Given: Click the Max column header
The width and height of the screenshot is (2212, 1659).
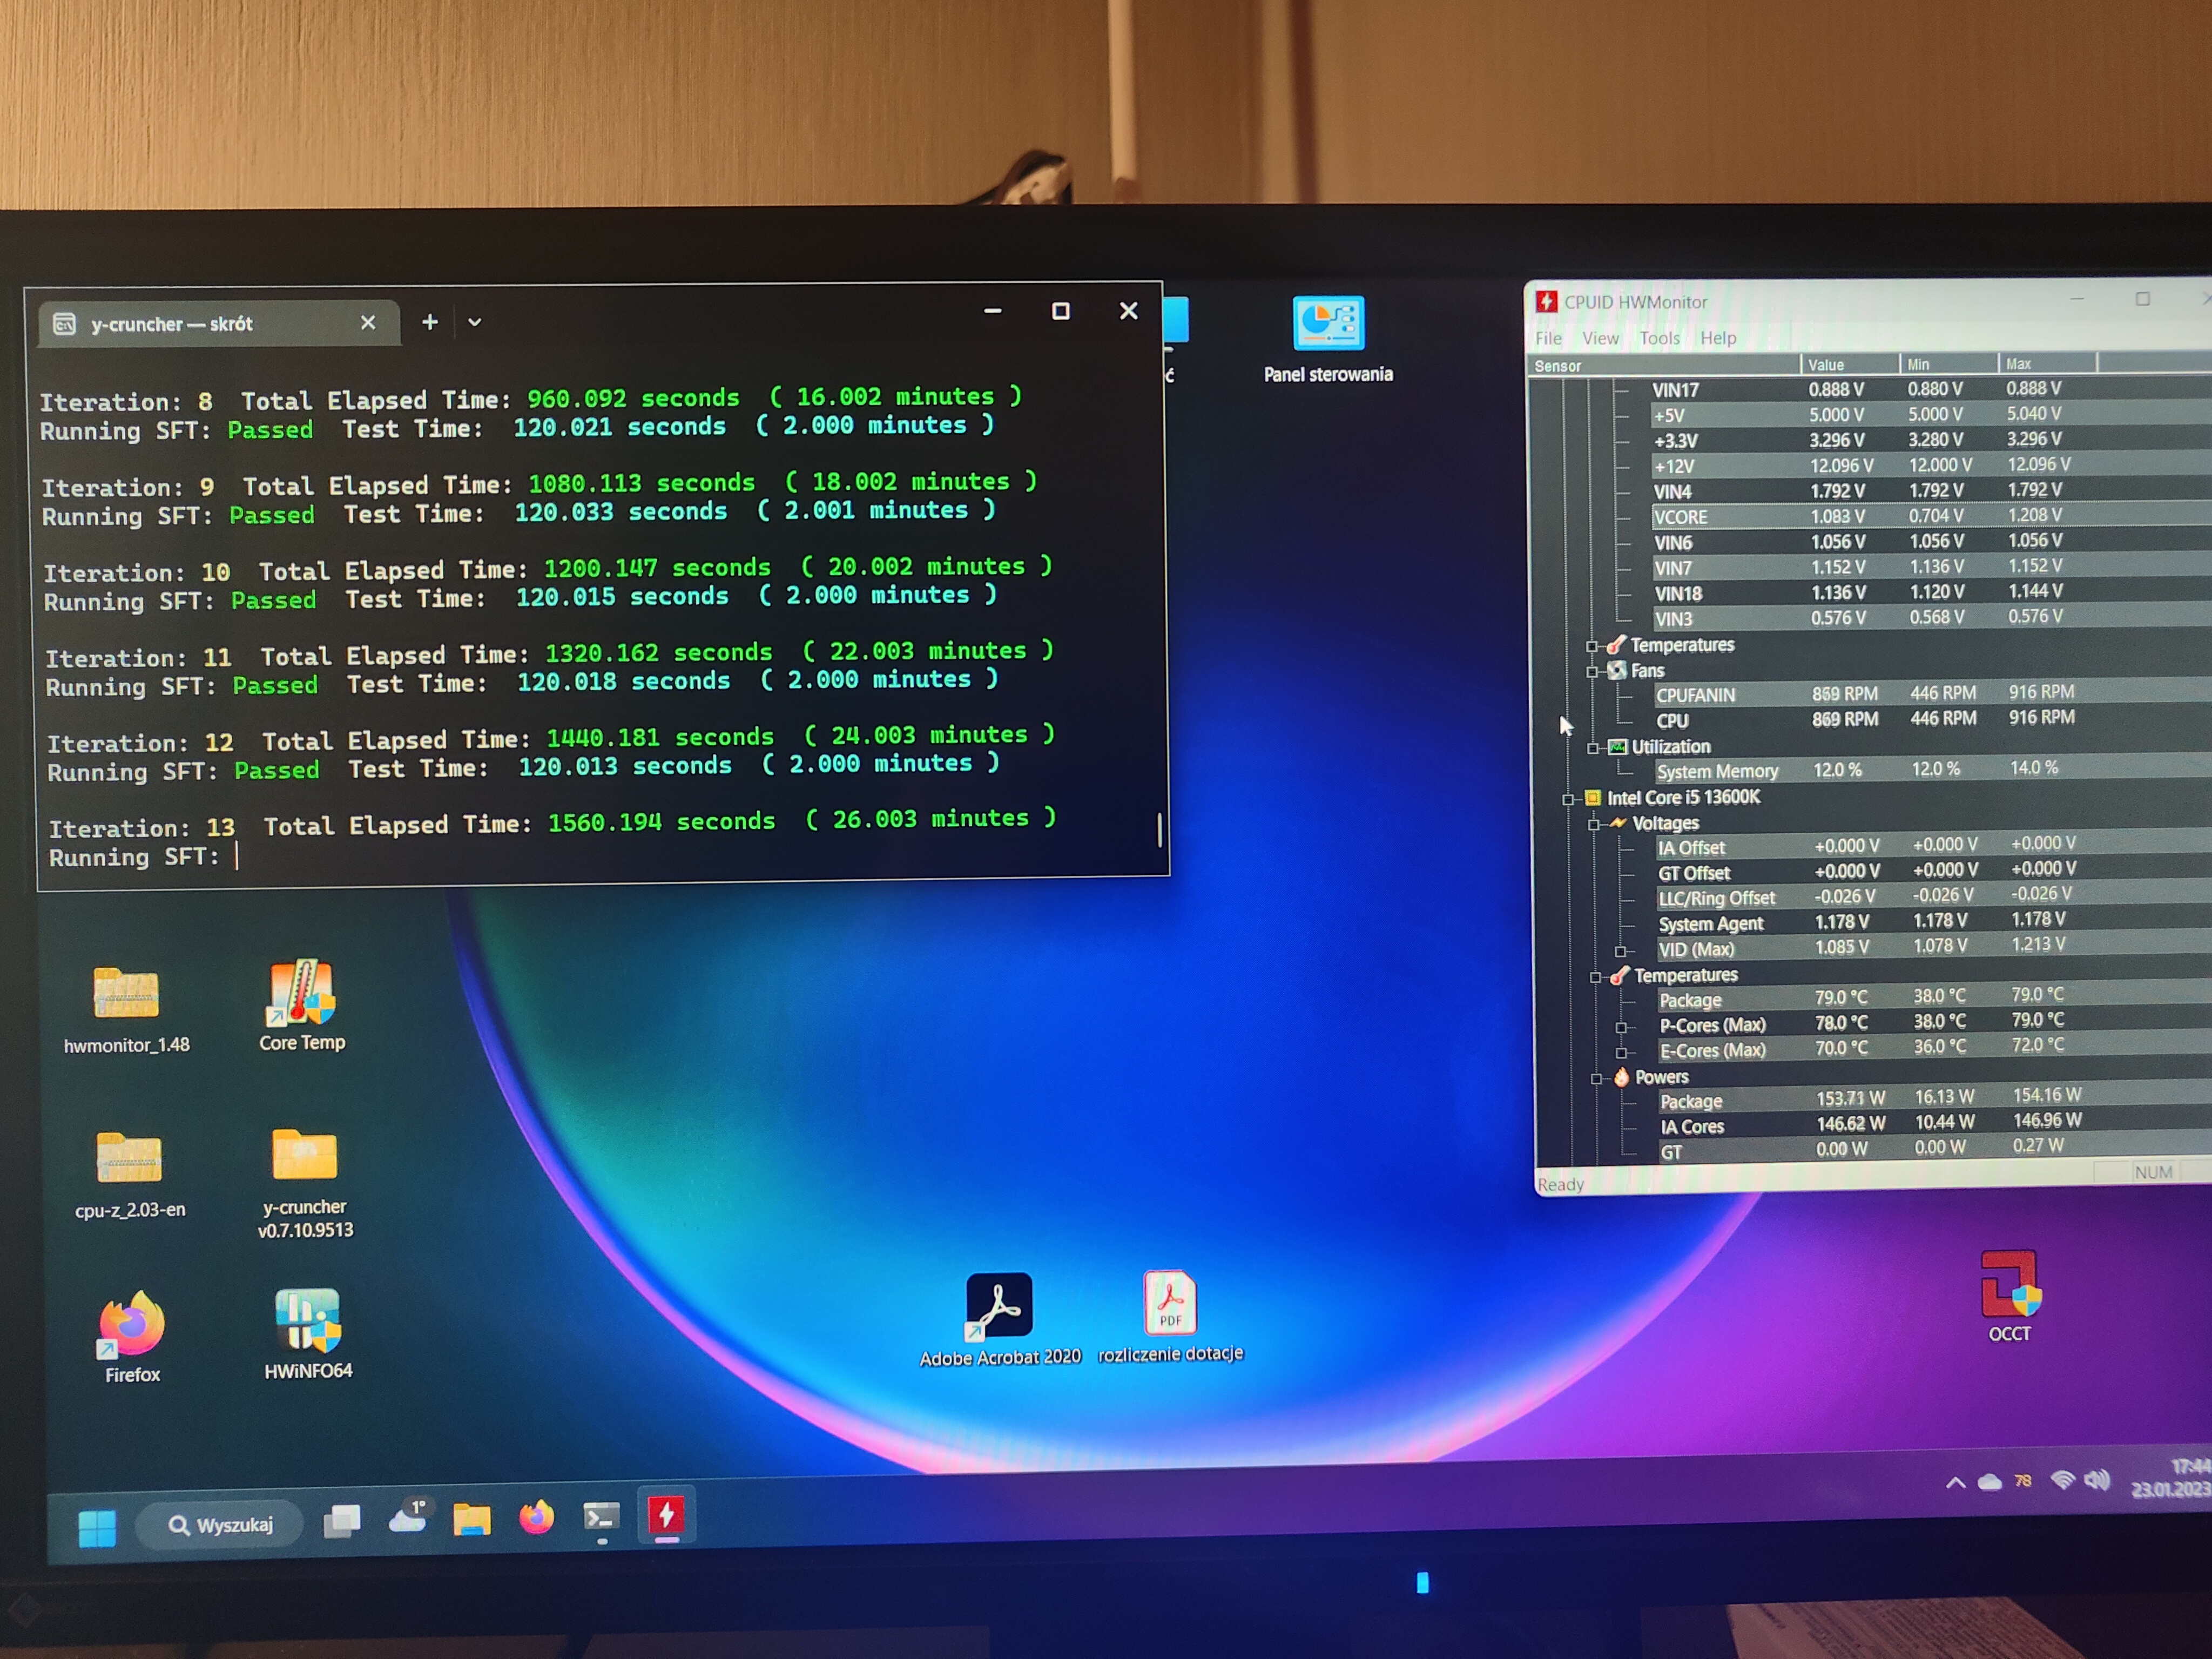Looking at the screenshot, I should tap(2047, 363).
